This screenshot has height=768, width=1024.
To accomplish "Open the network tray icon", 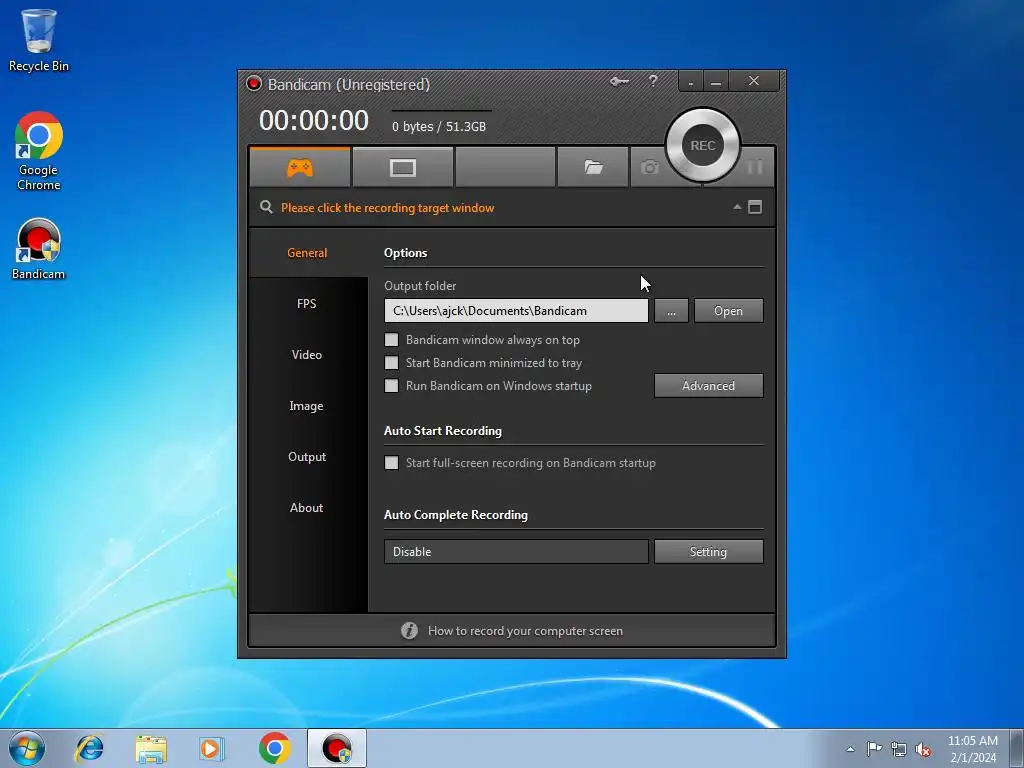I will pos(899,749).
